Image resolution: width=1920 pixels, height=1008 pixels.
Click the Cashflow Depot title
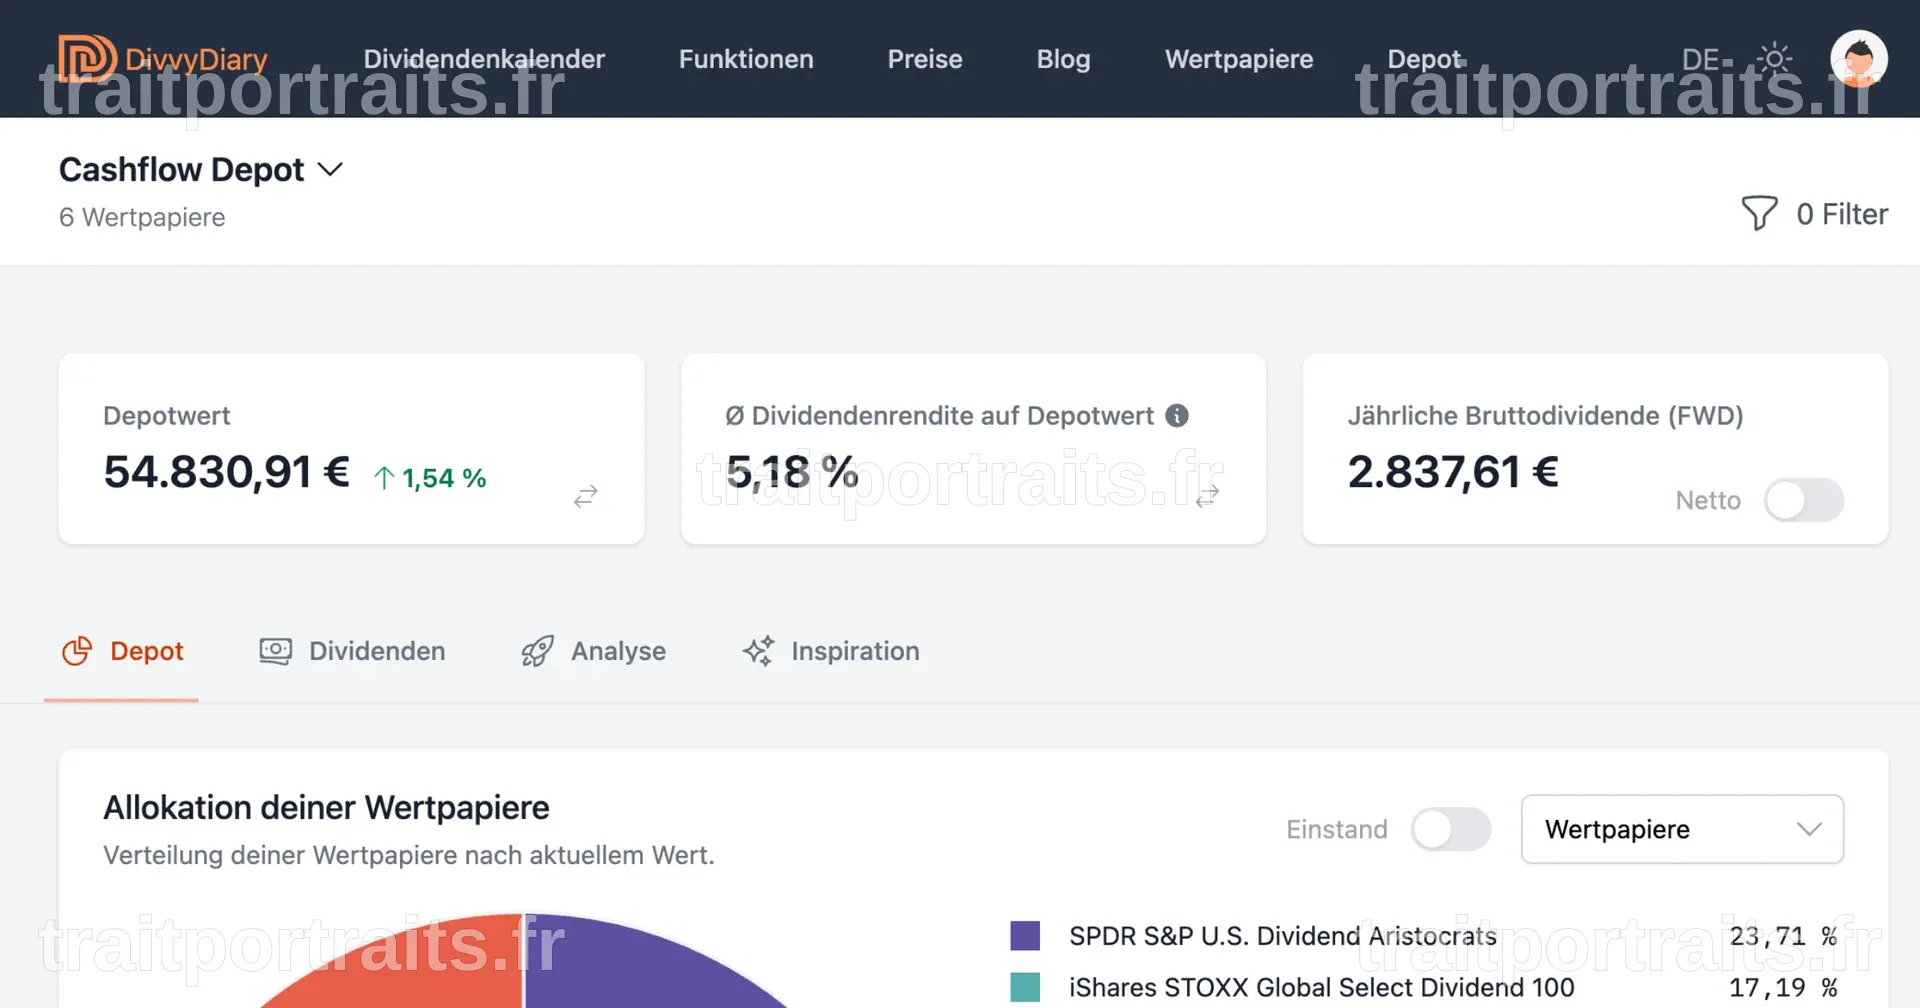point(181,170)
